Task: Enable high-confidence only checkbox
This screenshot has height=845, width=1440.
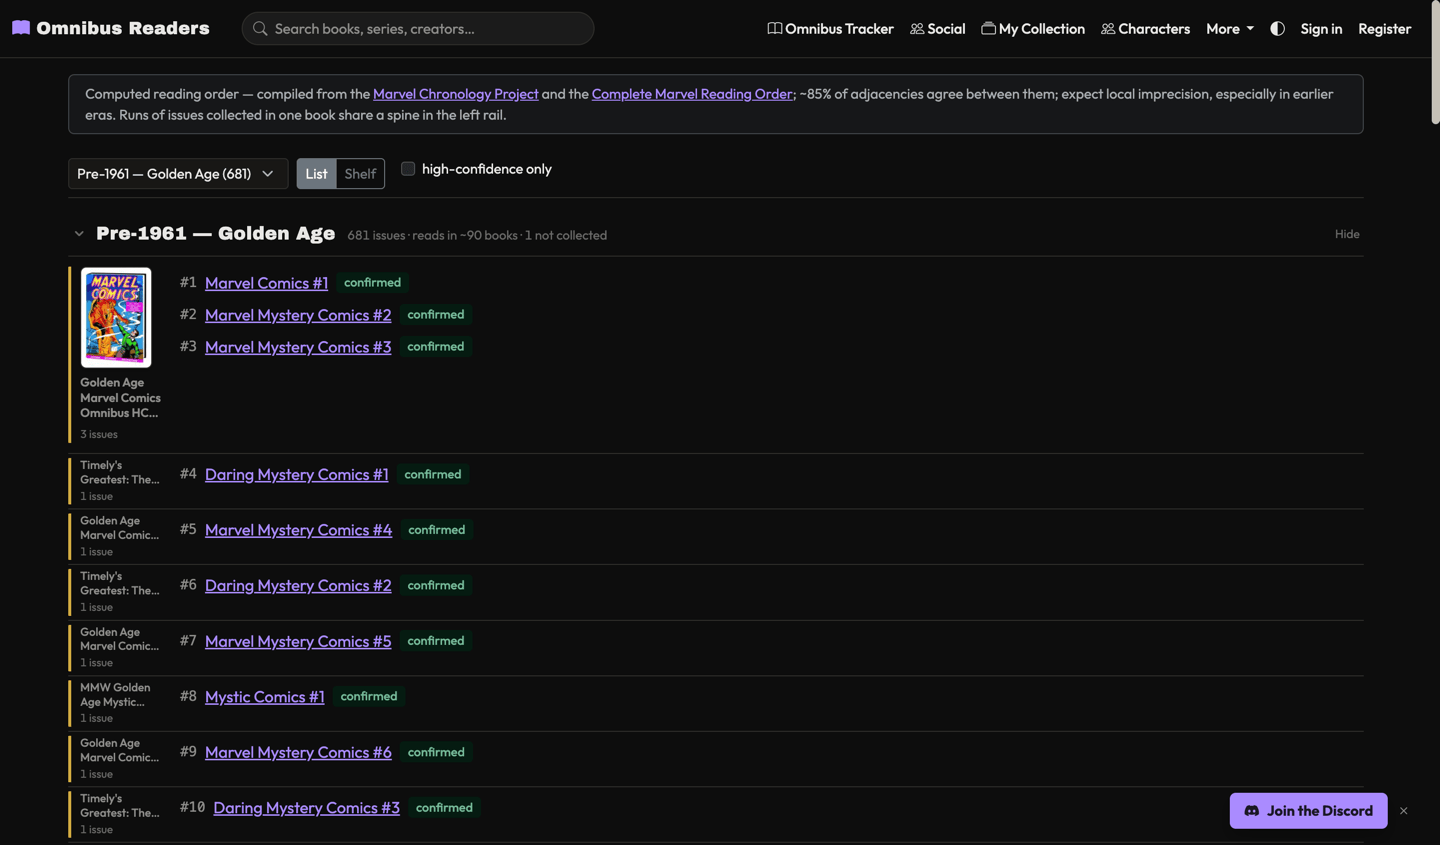Action: [x=408, y=169]
